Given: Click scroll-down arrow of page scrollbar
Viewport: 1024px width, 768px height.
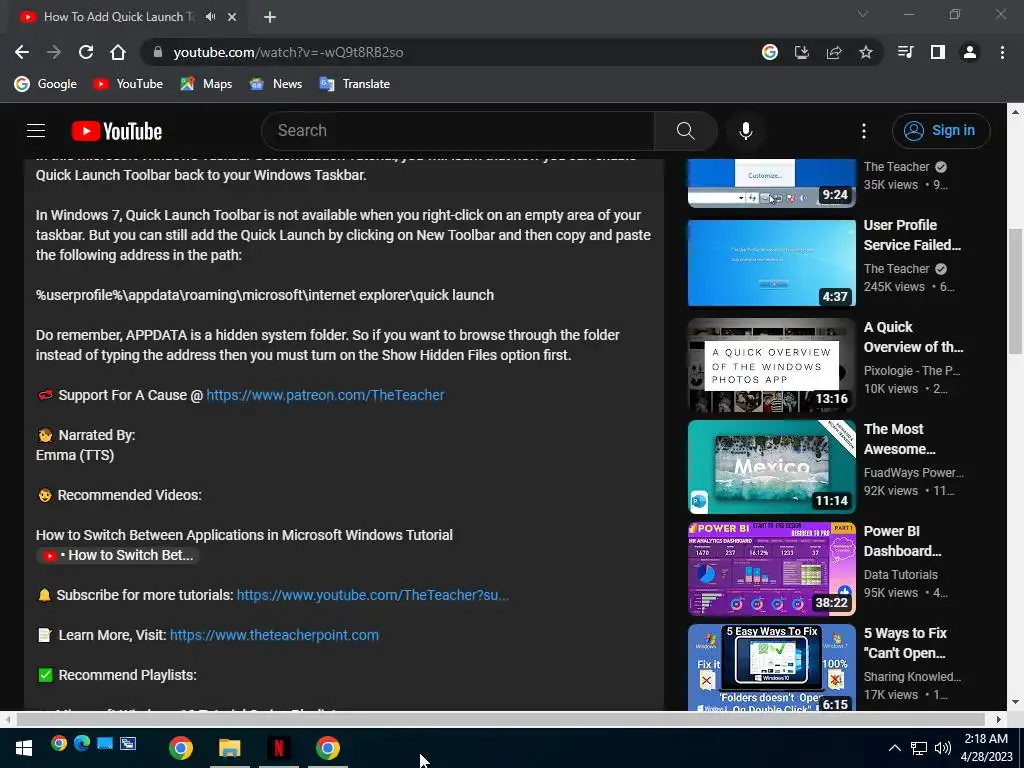Looking at the screenshot, I should pyautogui.click(x=1015, y=703).
